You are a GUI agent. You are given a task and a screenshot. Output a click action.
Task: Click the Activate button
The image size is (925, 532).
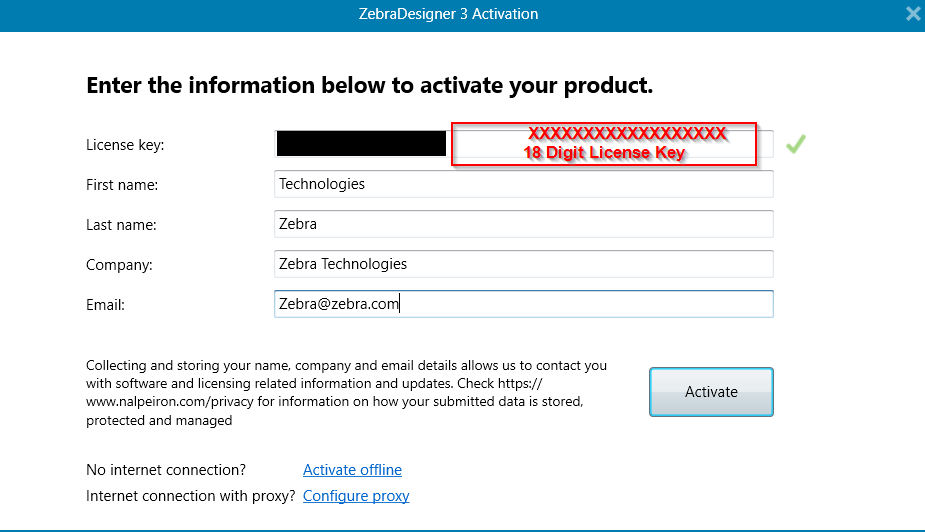pos(711,392)
